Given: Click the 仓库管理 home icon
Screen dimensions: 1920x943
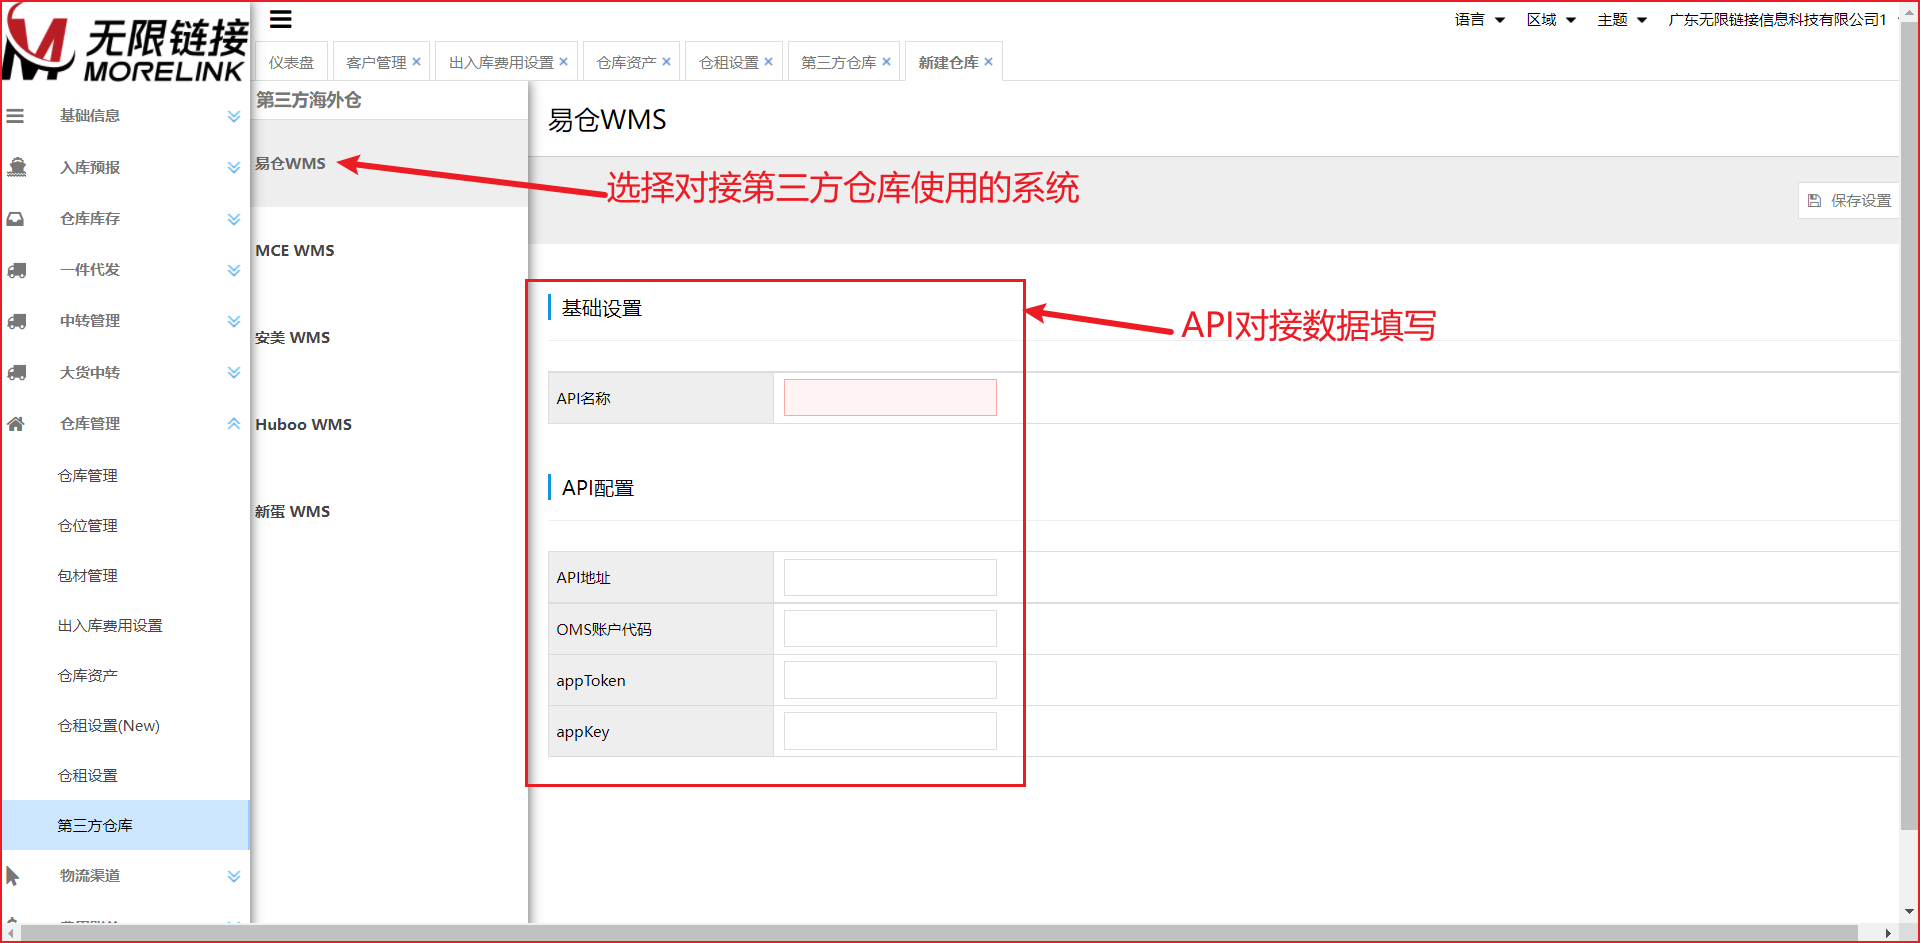Looking at the screenshot, I should click(16, 424).
